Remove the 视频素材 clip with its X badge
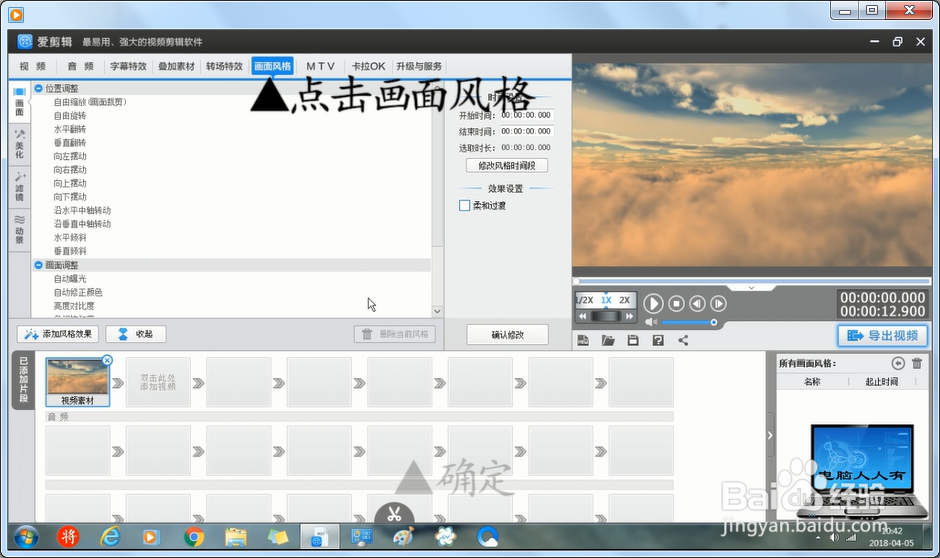940x558 pixels. pos(107,360)
